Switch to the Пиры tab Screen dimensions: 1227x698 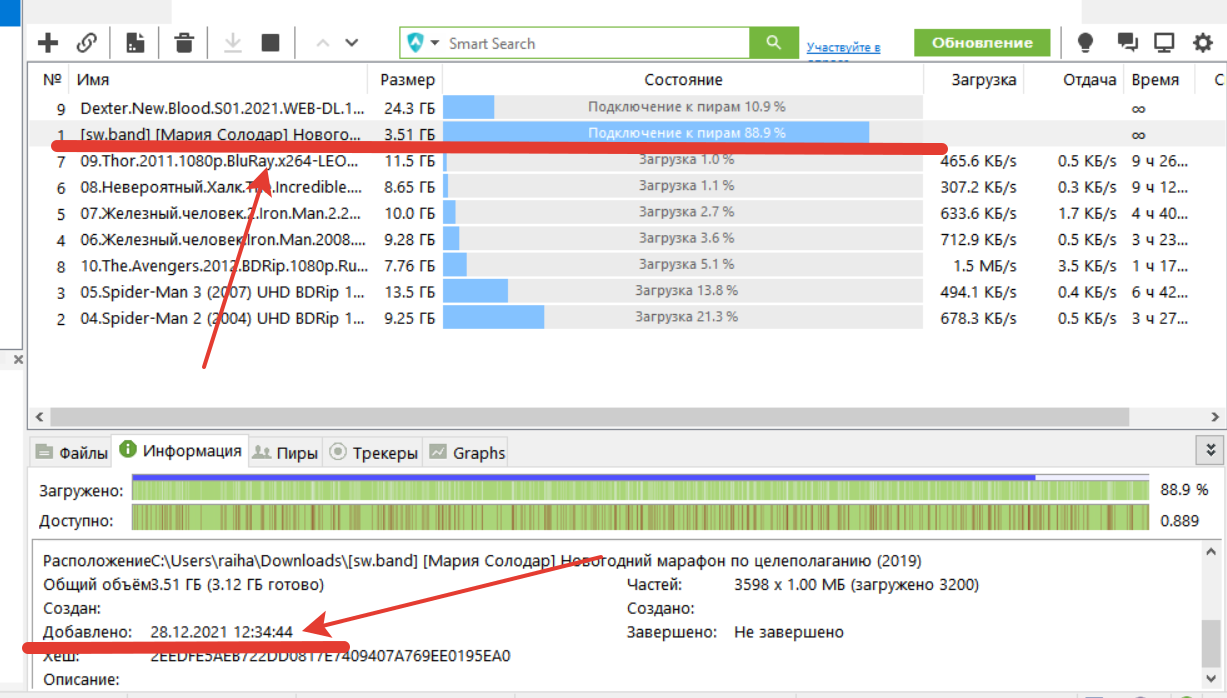286,453
